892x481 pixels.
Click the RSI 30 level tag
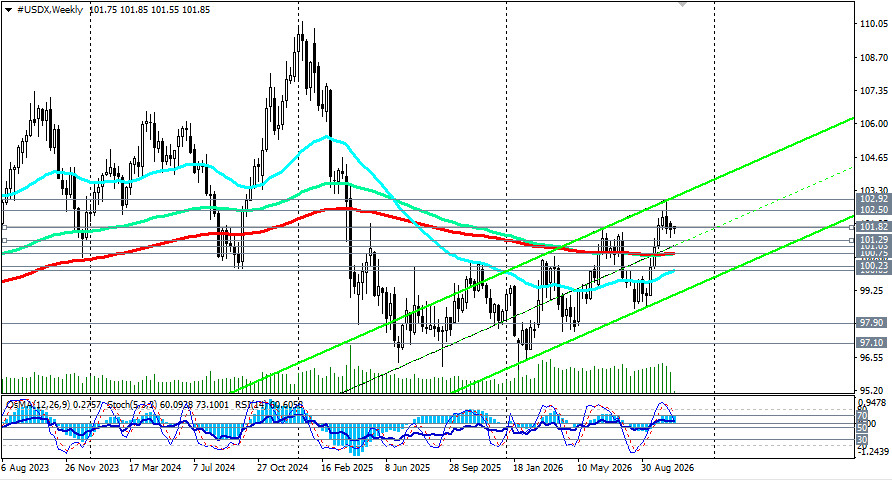click(862, 439)
